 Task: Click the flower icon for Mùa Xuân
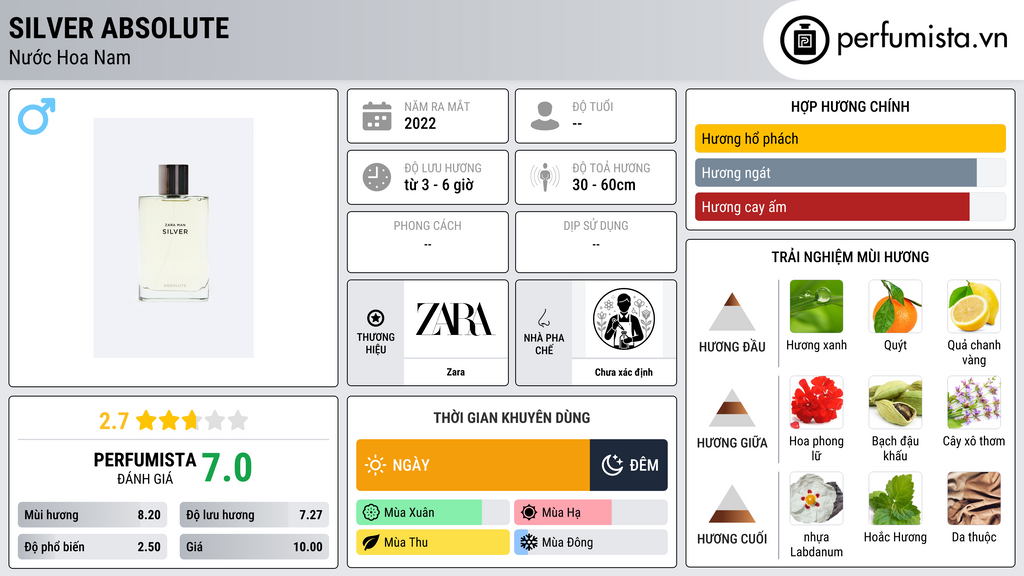(x=371, y=513)
